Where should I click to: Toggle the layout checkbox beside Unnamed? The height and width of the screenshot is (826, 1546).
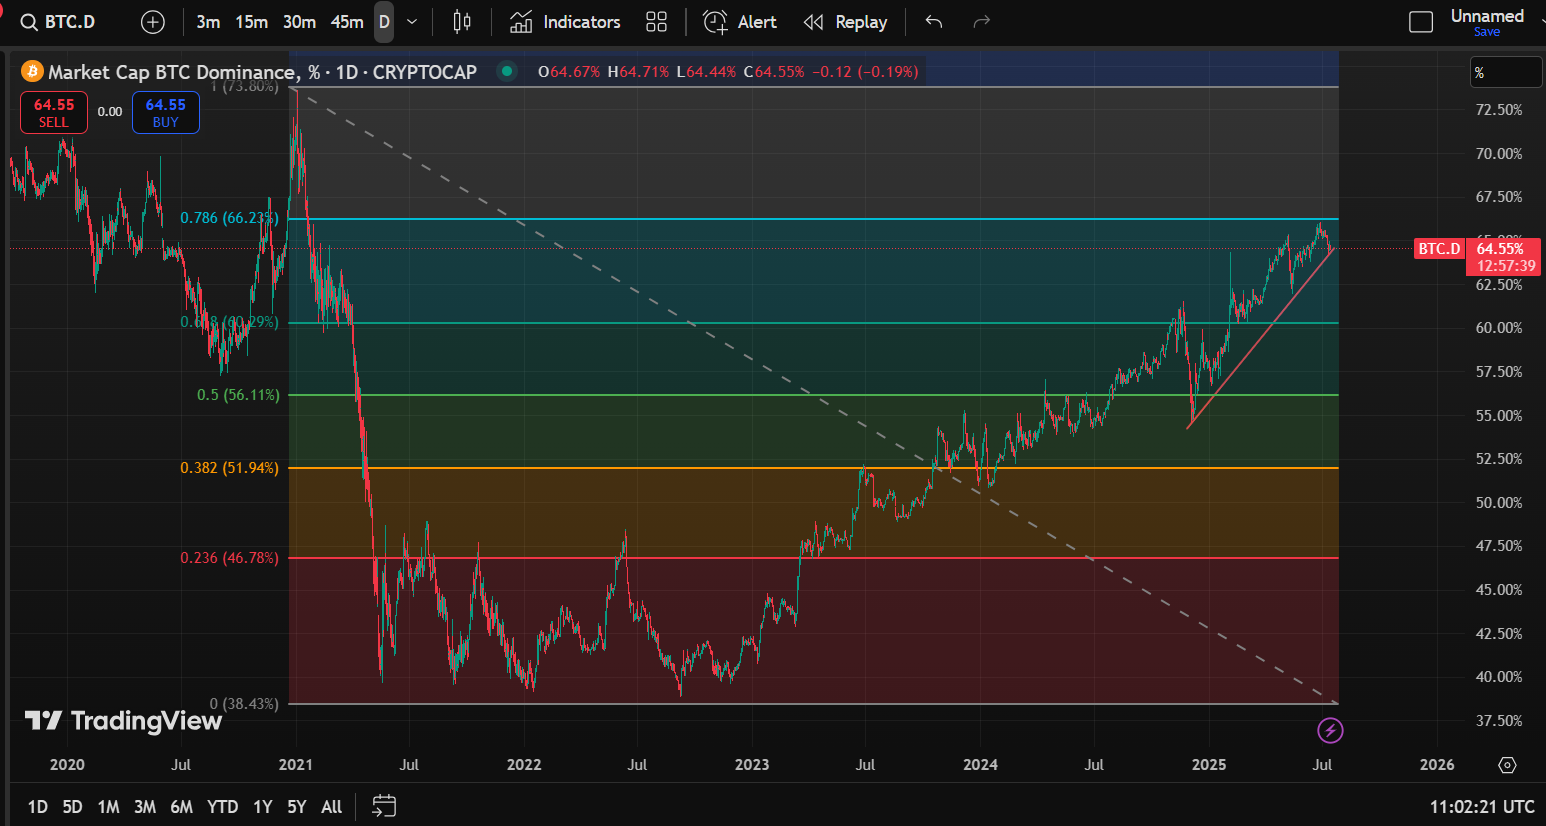pos(1421,22)
